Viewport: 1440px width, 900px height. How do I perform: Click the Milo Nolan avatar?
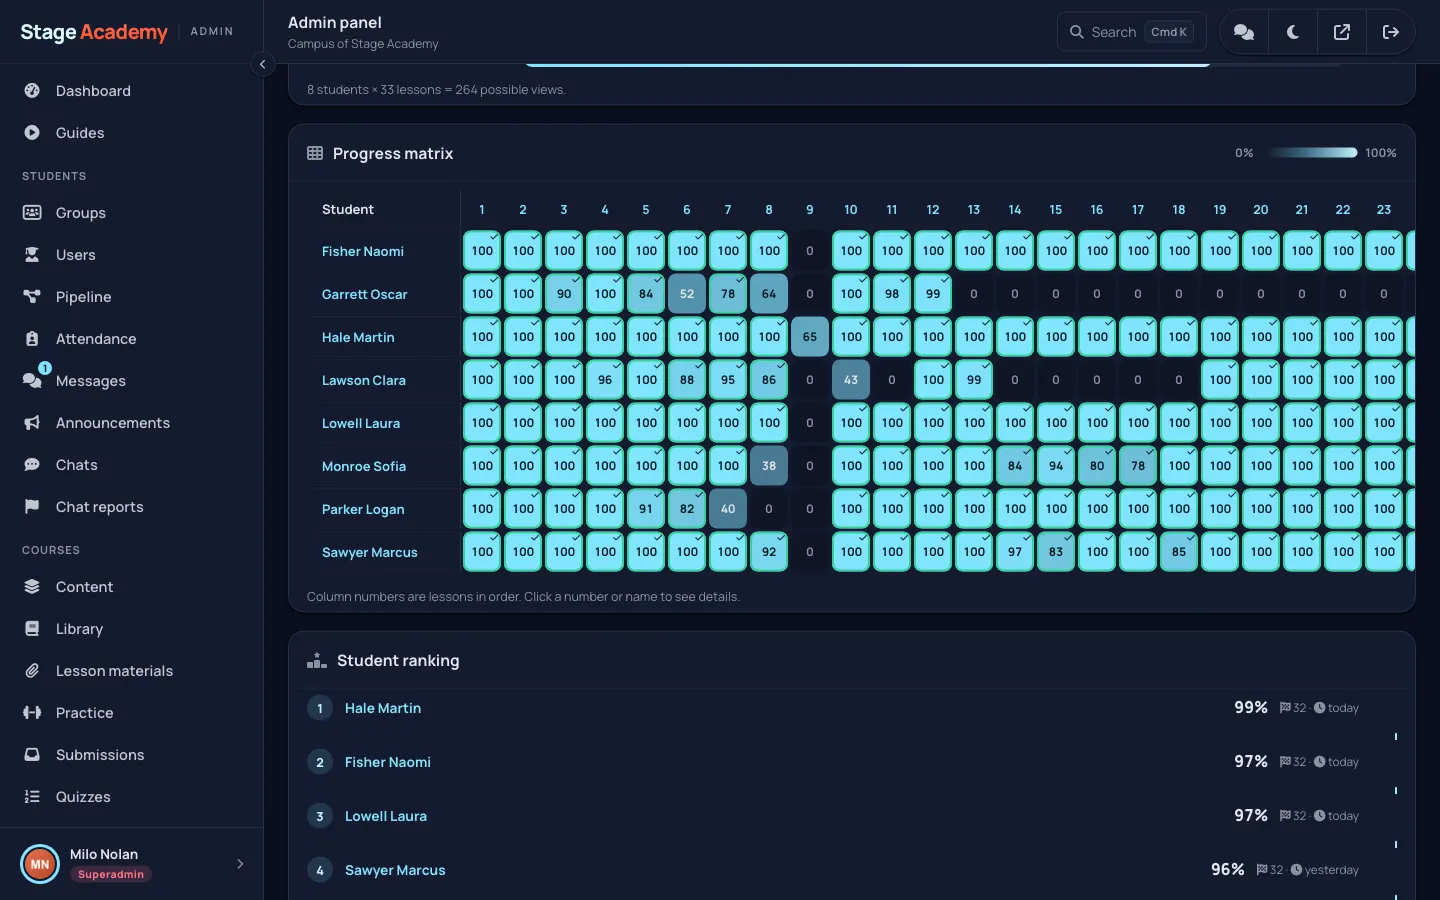click(x=40, y=864)
